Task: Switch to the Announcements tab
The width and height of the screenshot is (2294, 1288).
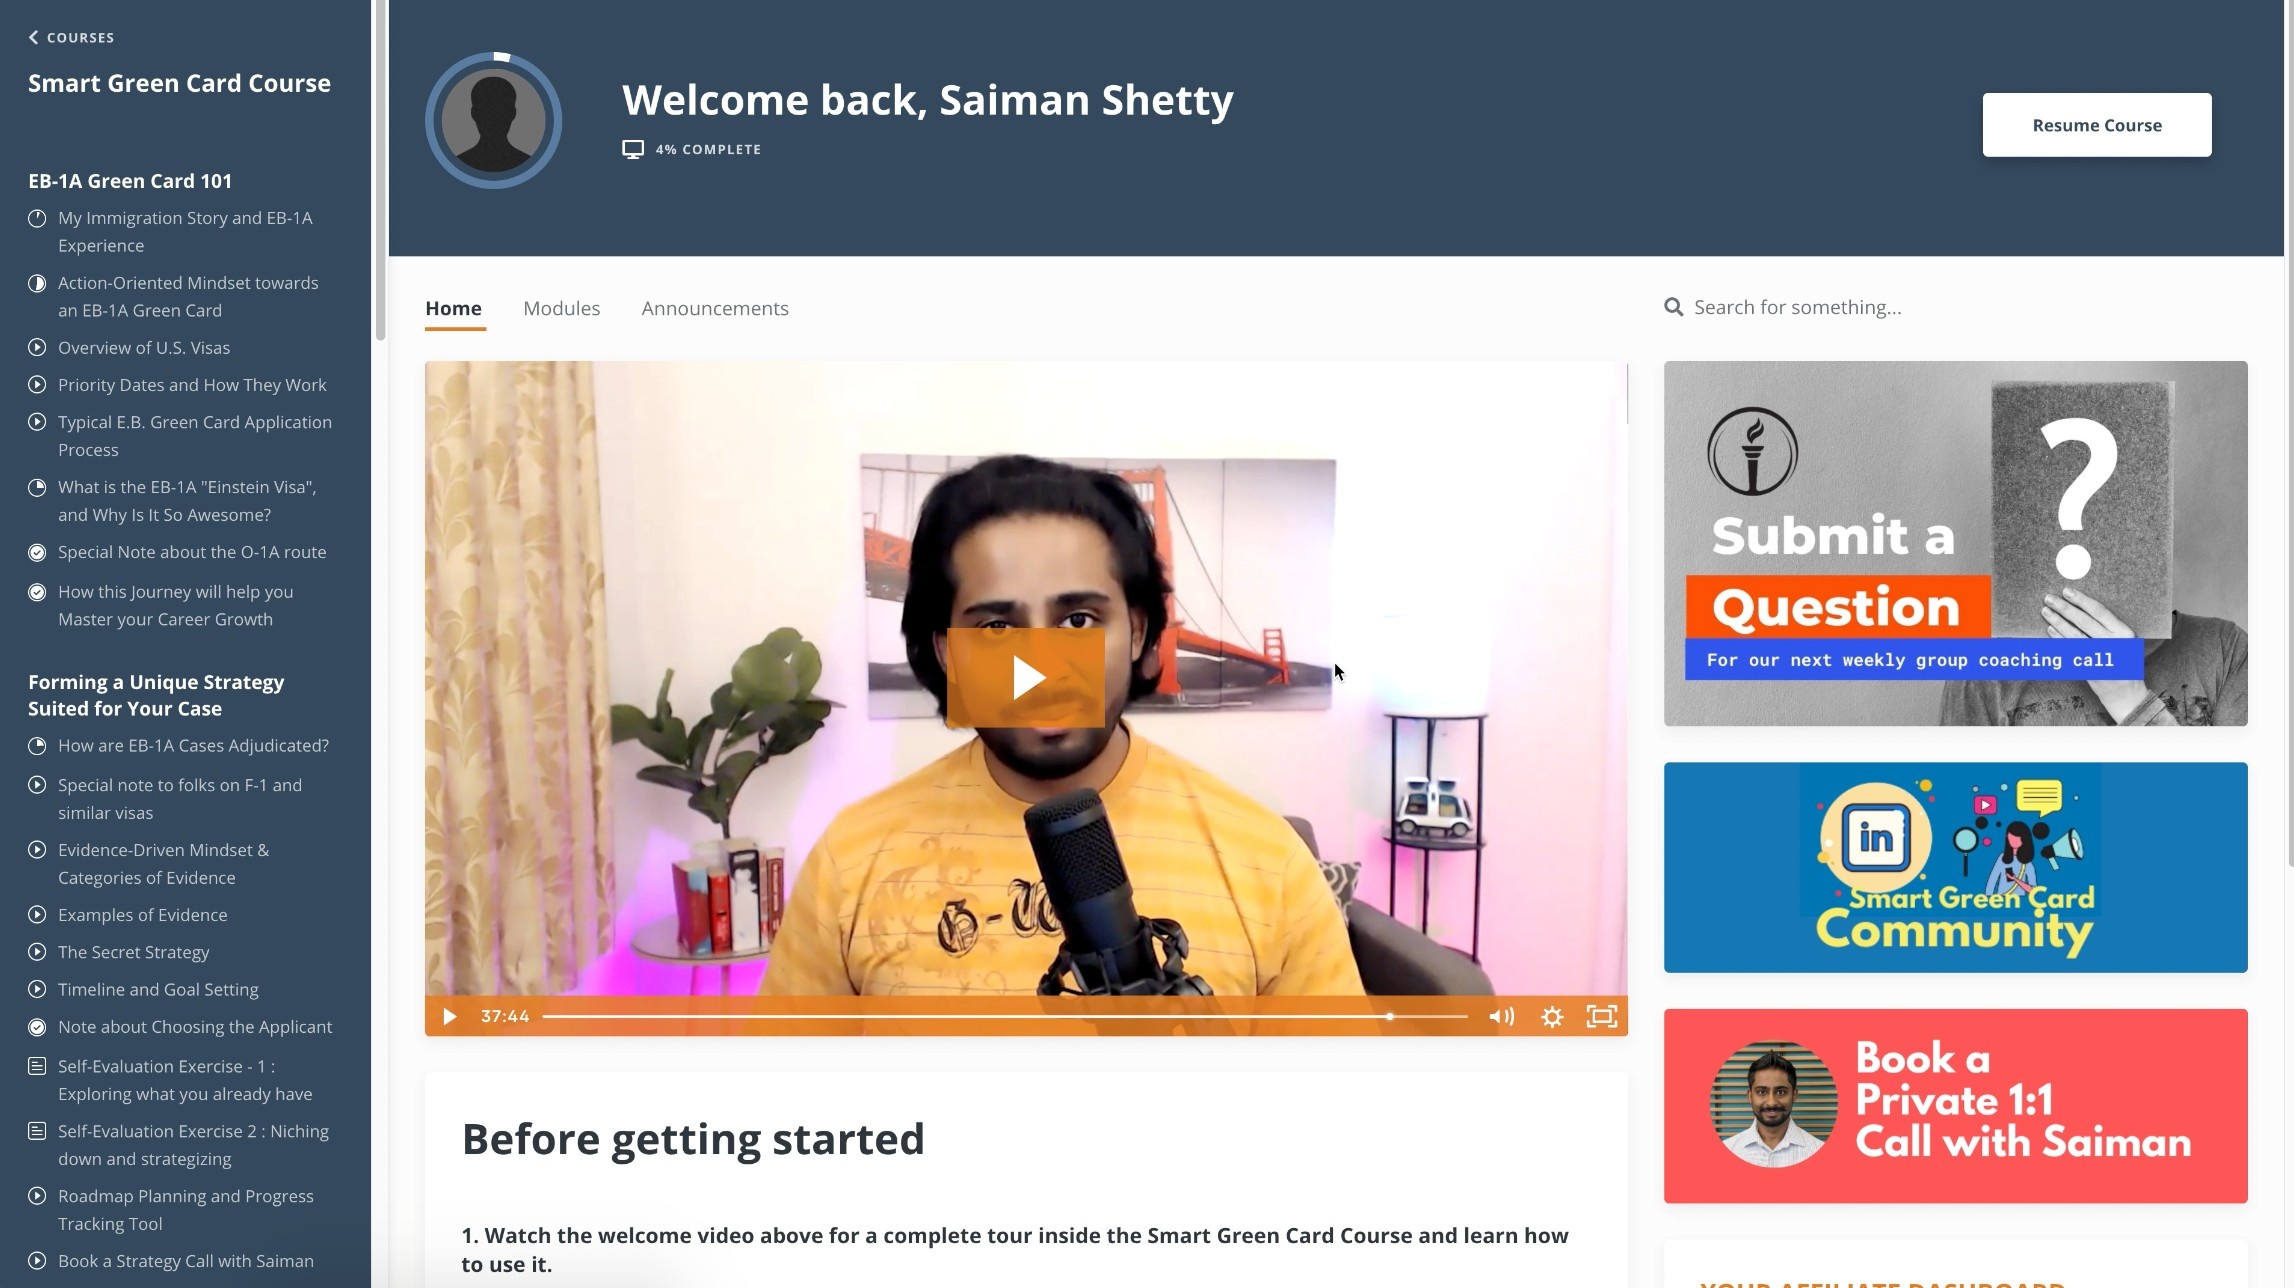Action: coord(715,308)
